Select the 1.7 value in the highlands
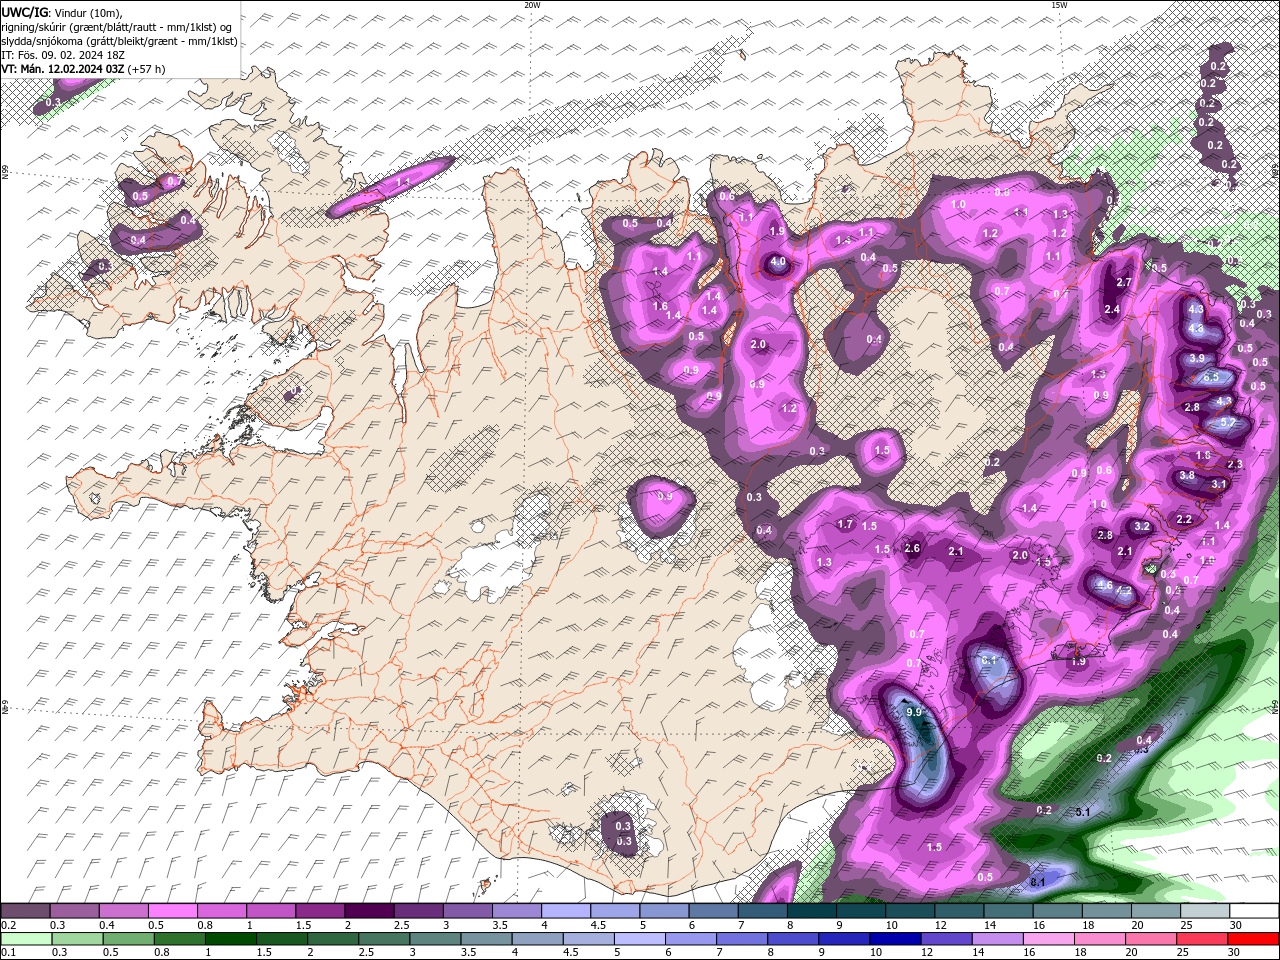 tap(845, 524)
